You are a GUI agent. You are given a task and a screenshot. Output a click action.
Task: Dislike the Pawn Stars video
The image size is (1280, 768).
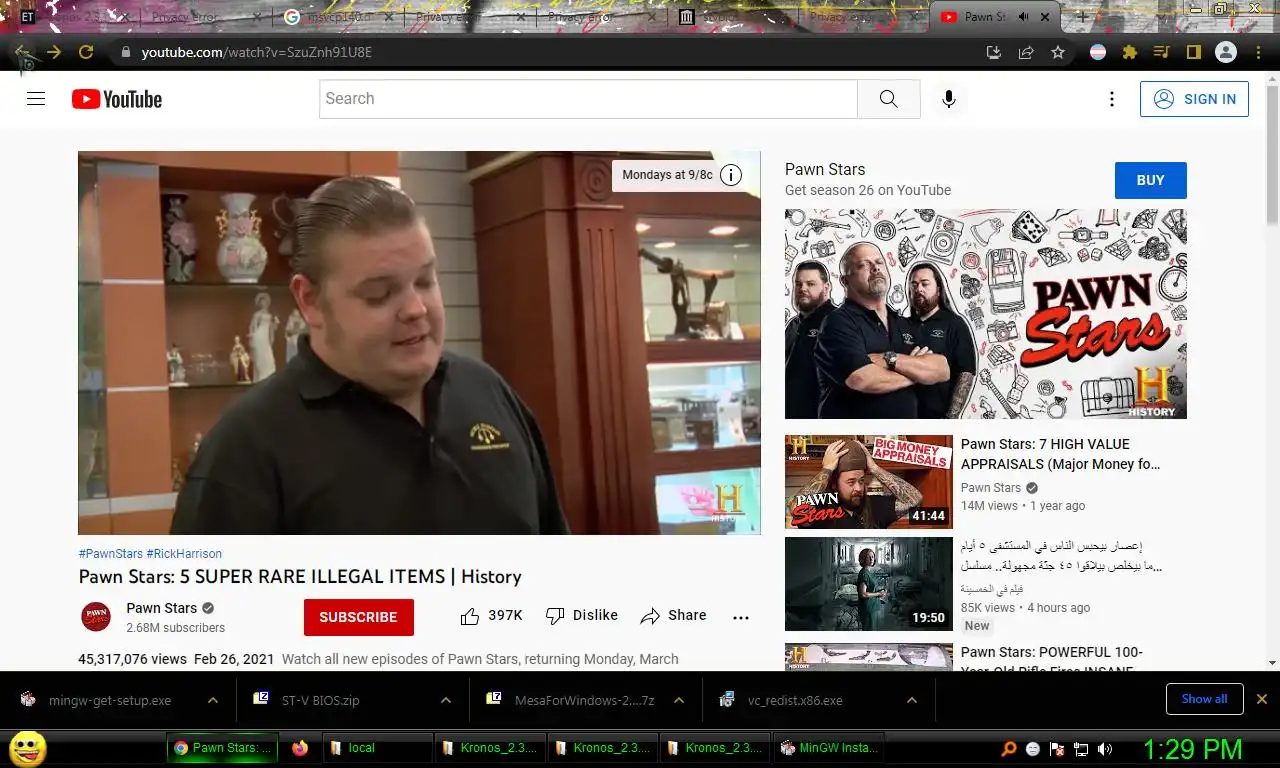[582, 616]
